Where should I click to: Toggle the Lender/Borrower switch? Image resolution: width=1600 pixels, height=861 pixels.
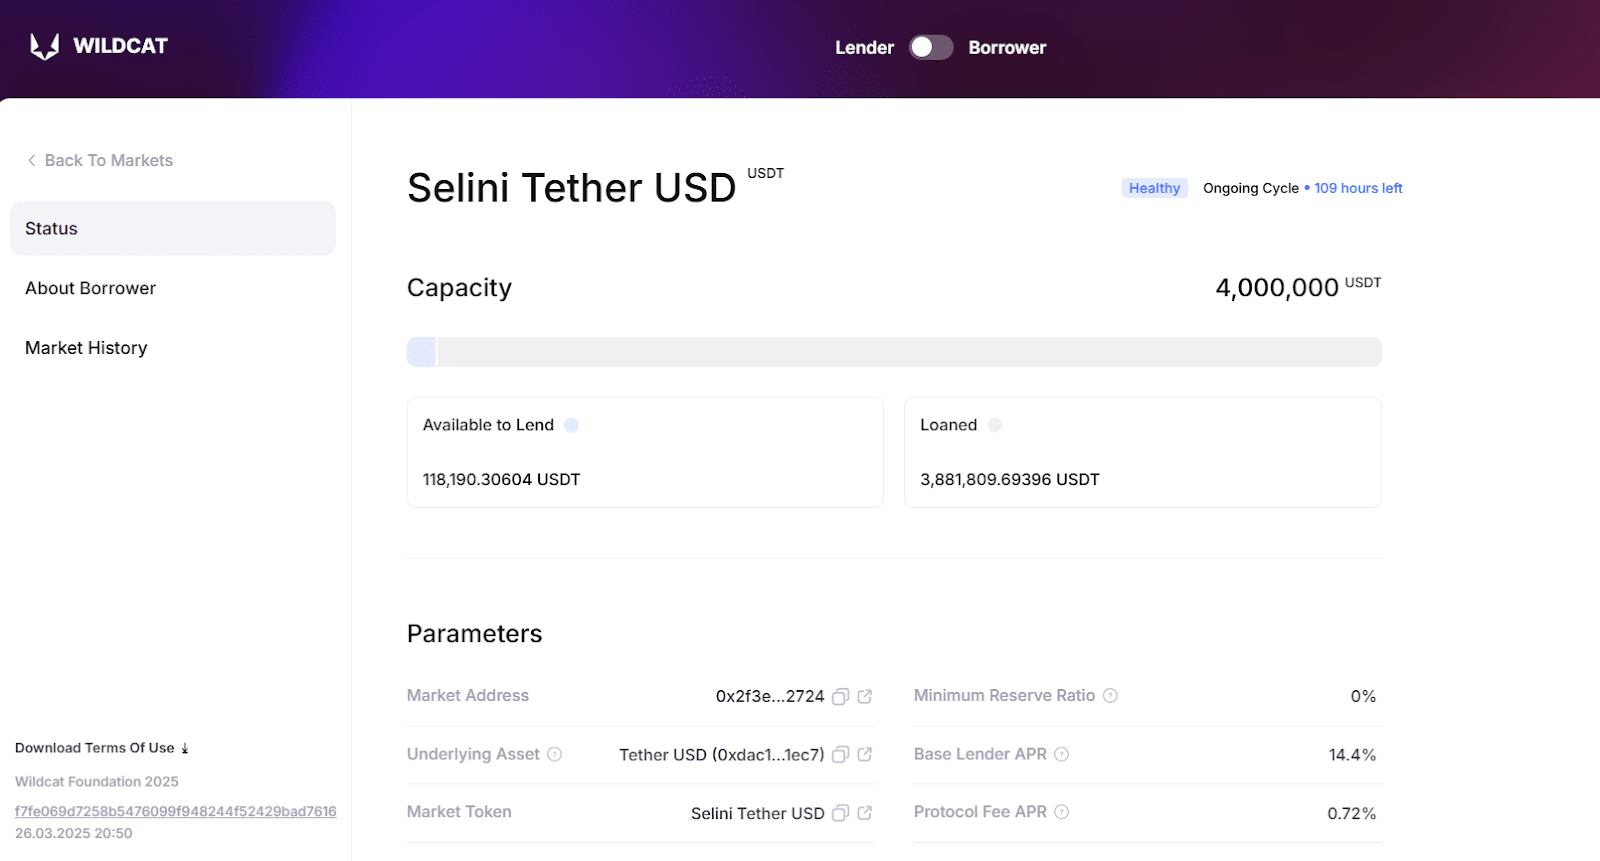[931, 47]
